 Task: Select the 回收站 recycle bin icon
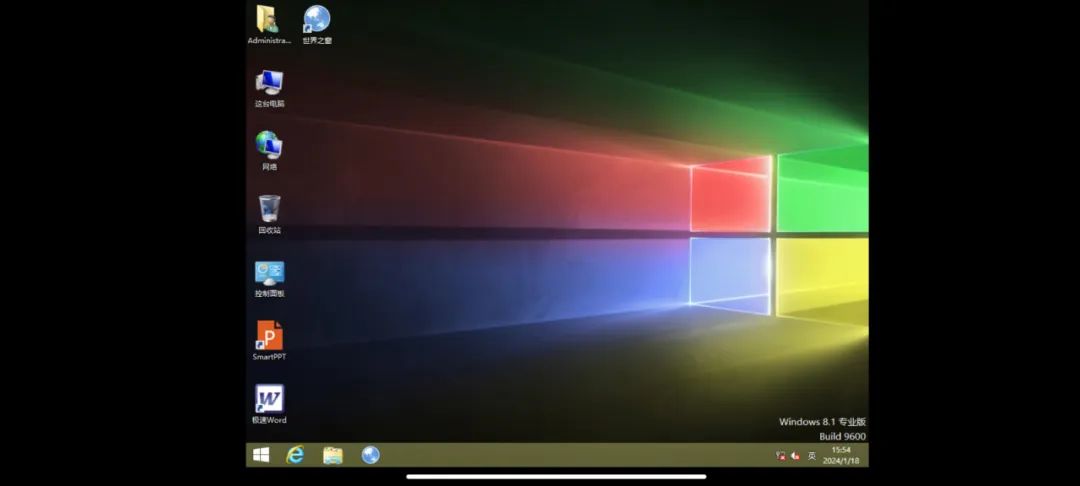tap(269, 214)
